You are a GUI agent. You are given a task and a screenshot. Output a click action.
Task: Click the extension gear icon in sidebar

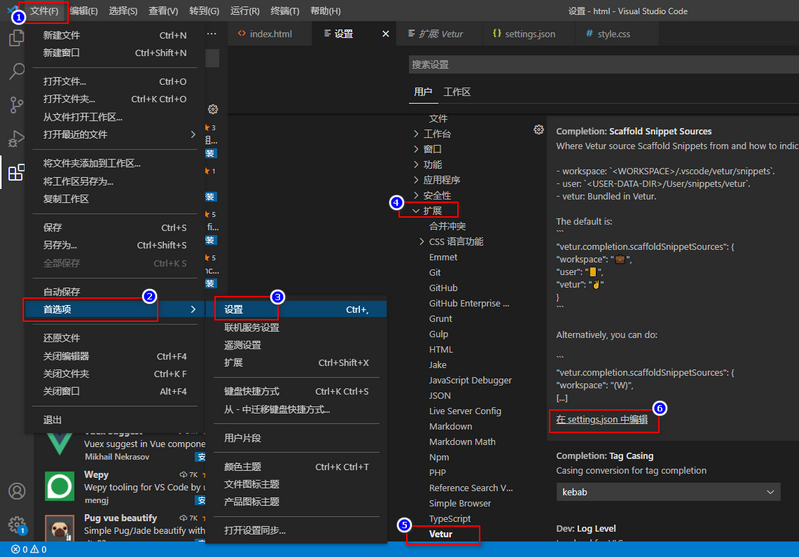click(213, 109)
